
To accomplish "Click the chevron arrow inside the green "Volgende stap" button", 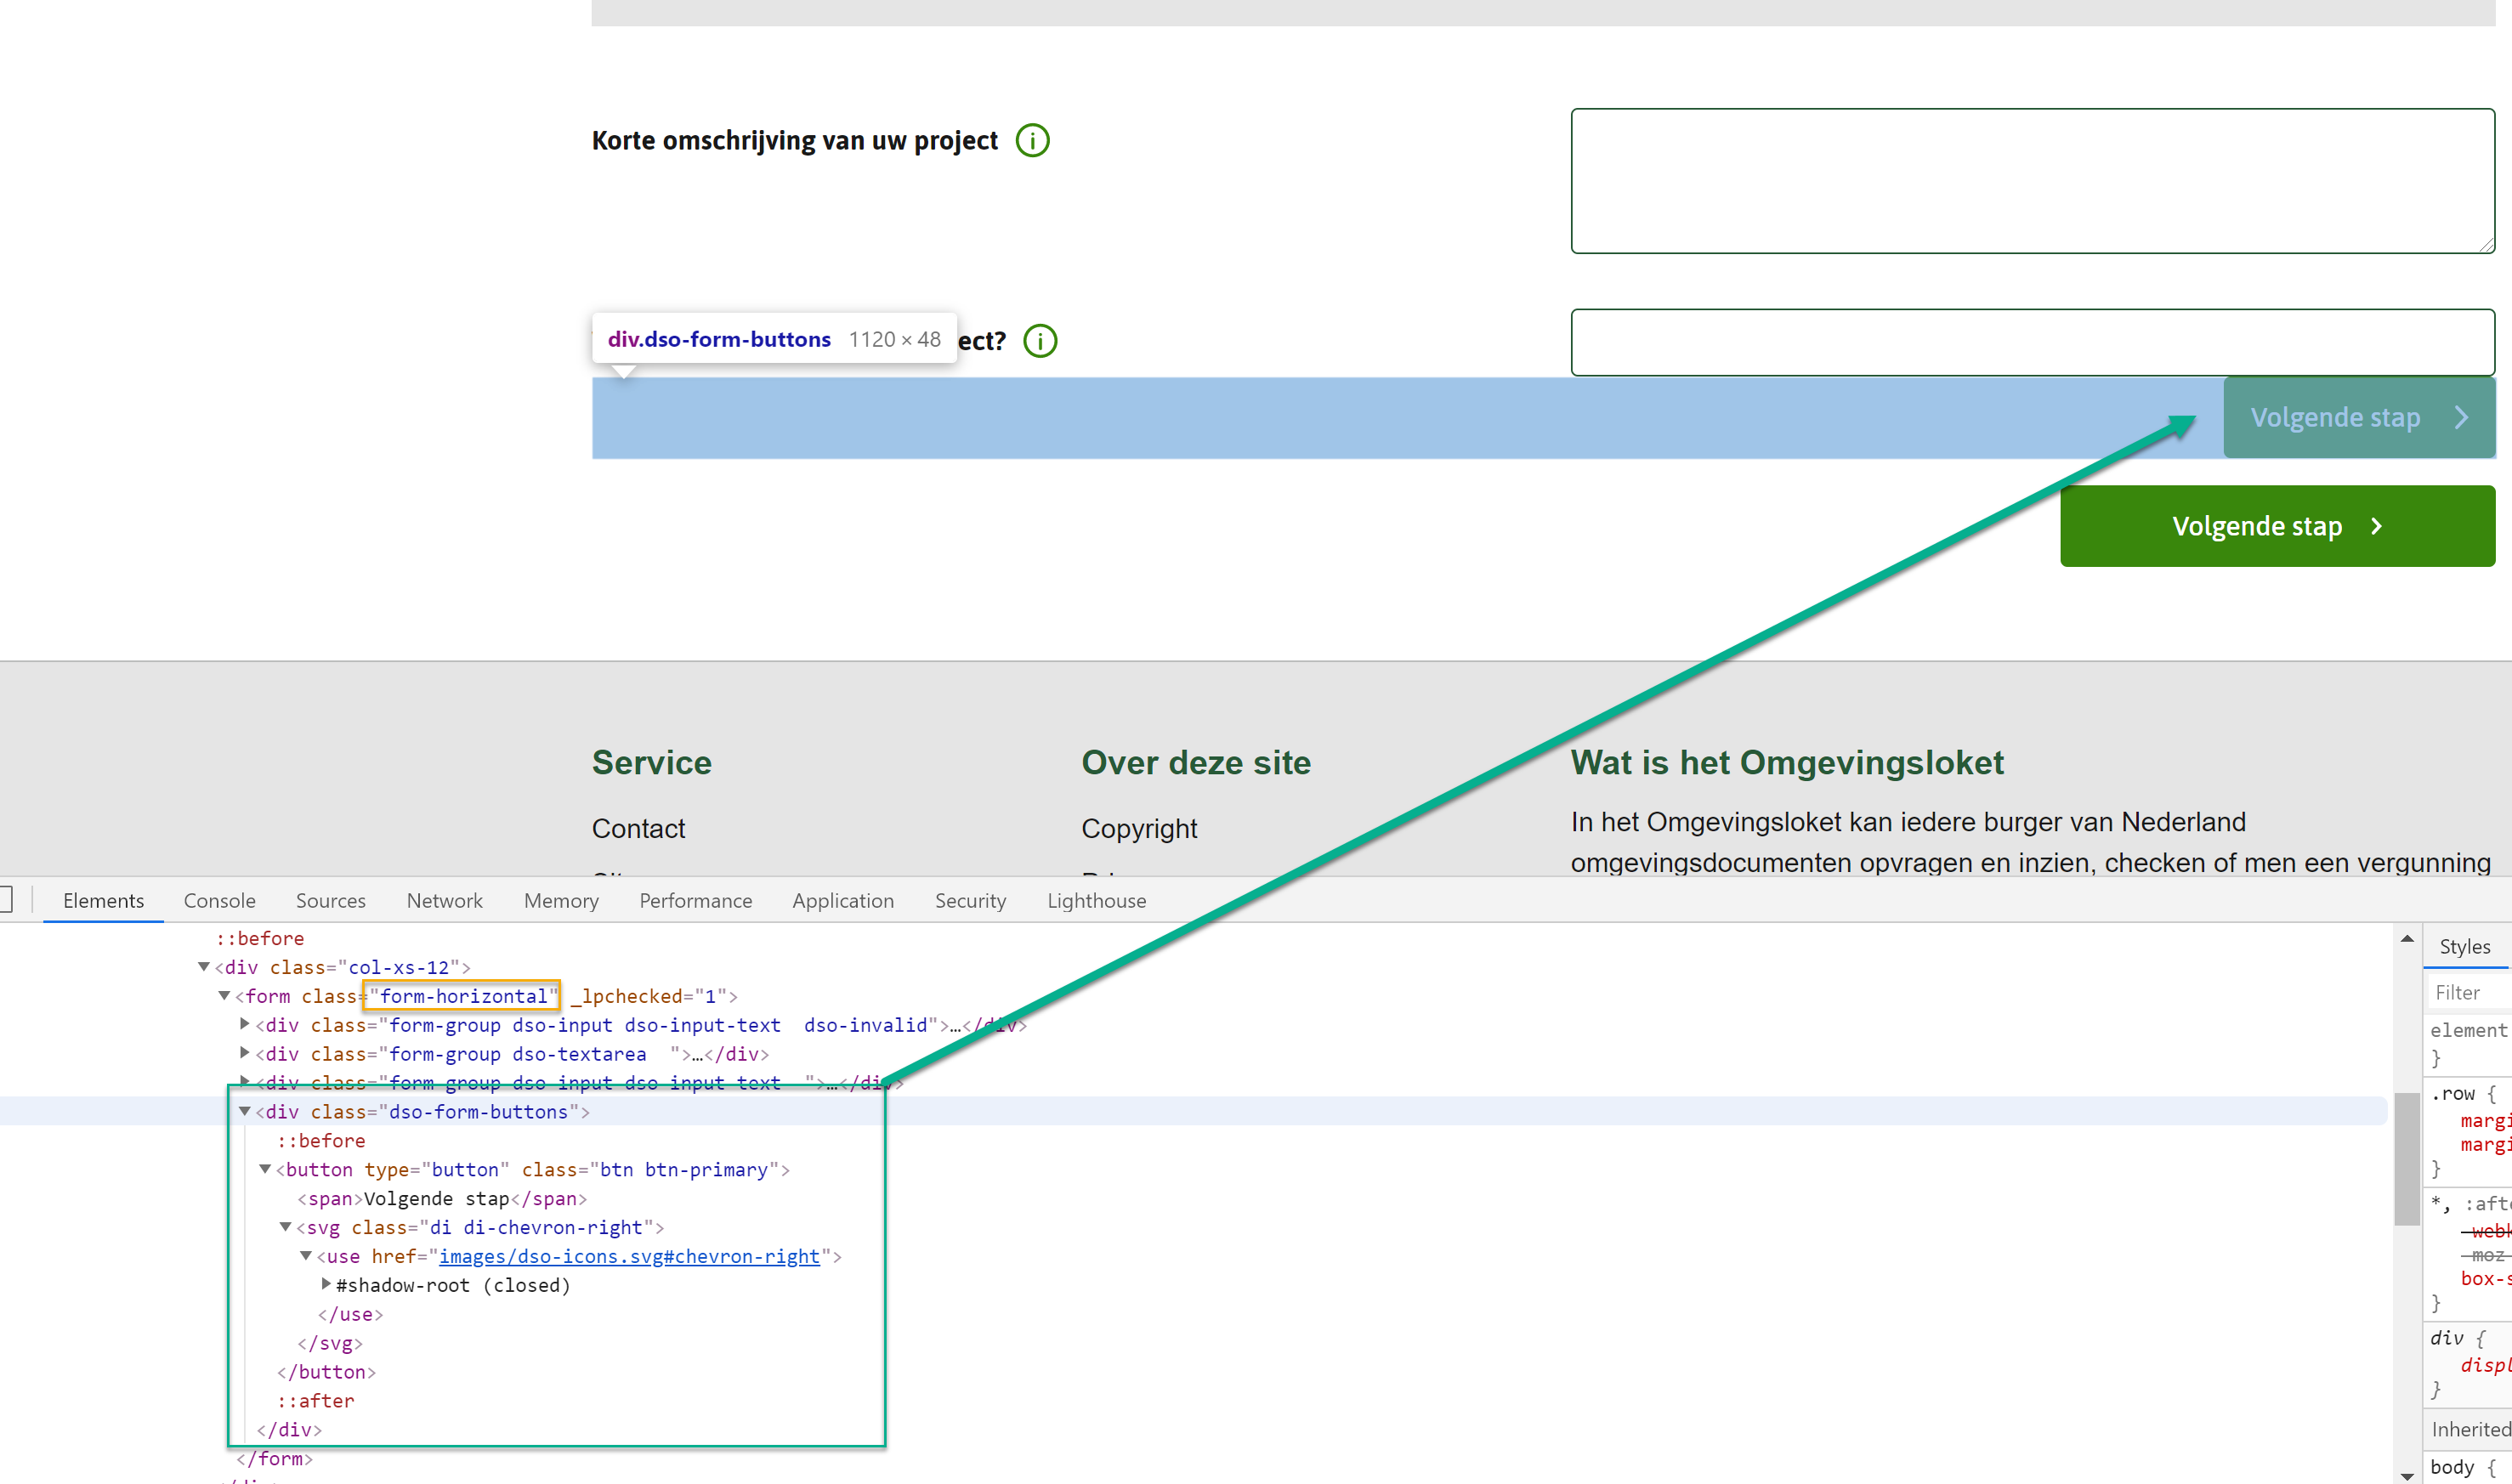I will (x=2378, y=526).
